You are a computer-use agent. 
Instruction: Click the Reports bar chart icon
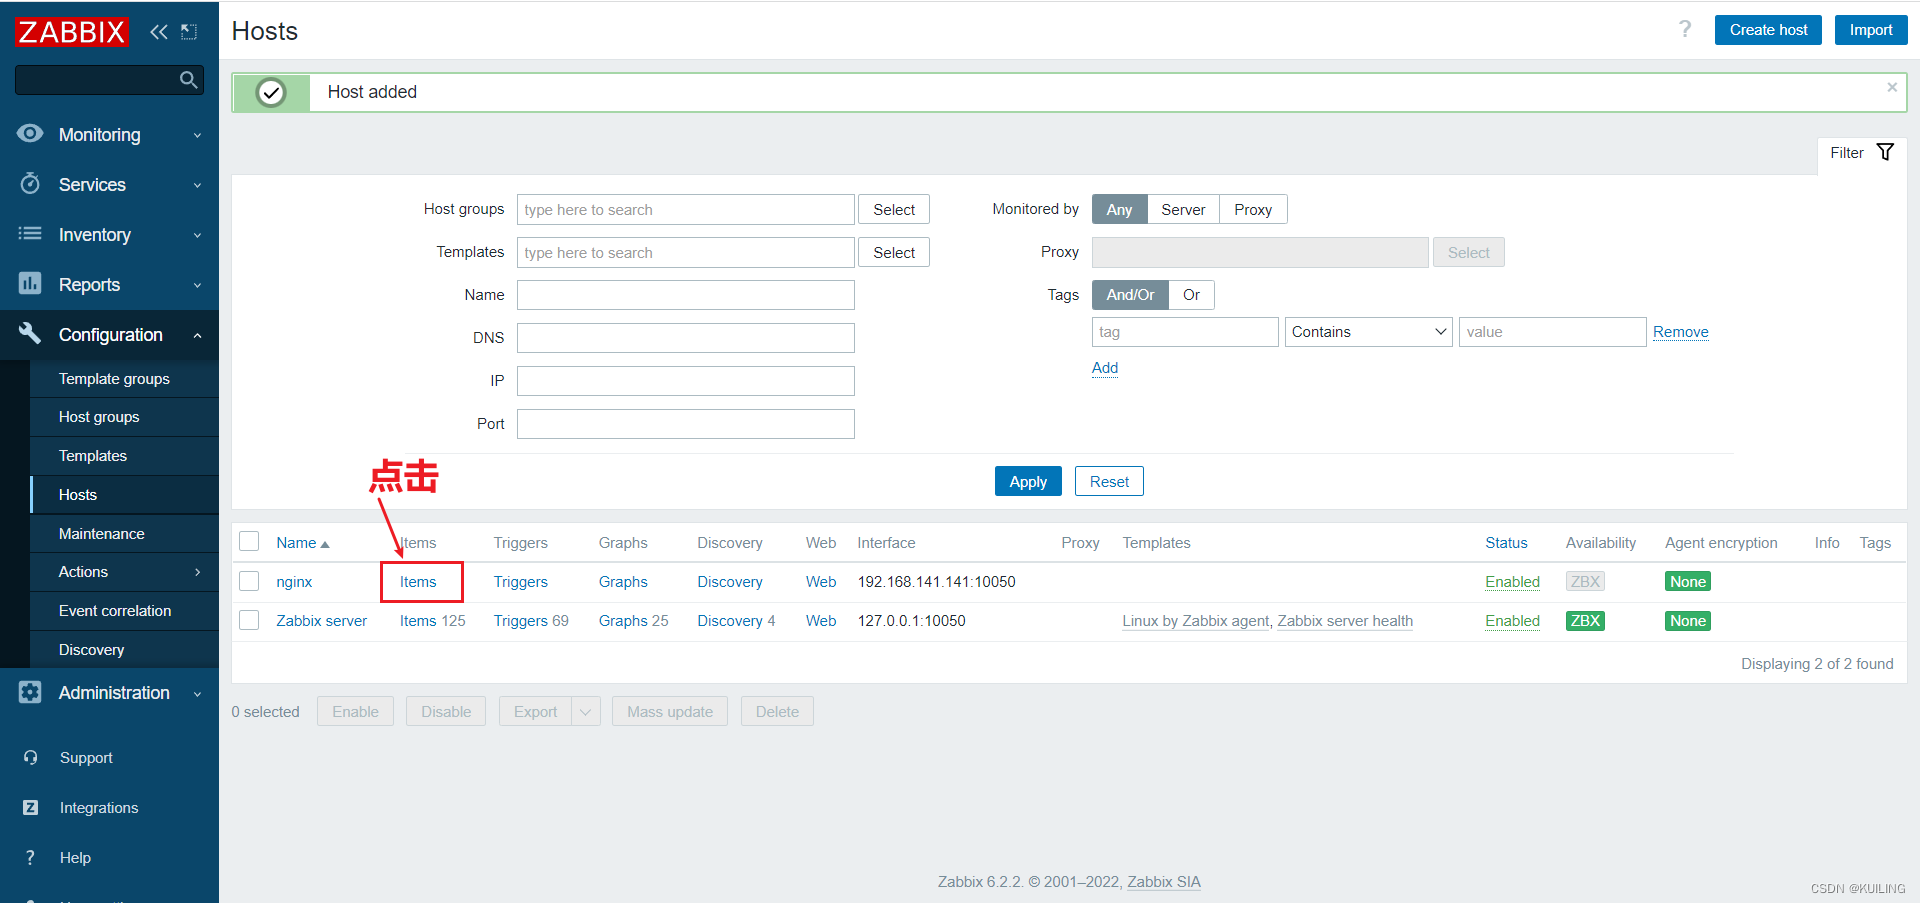(30, 284)
